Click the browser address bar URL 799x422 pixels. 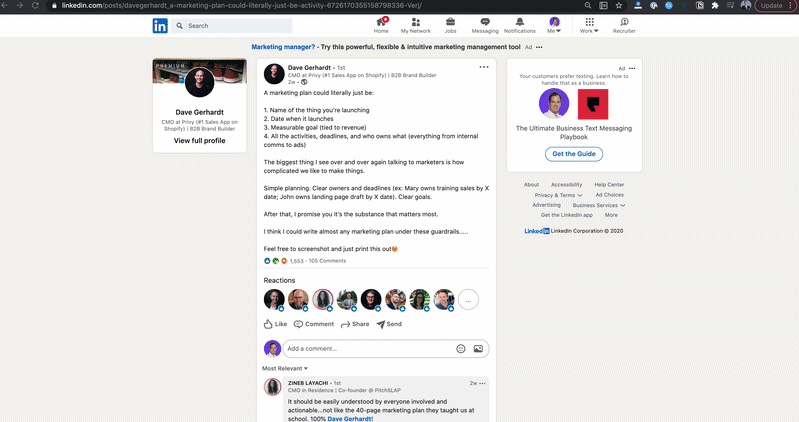coord(242,6)
